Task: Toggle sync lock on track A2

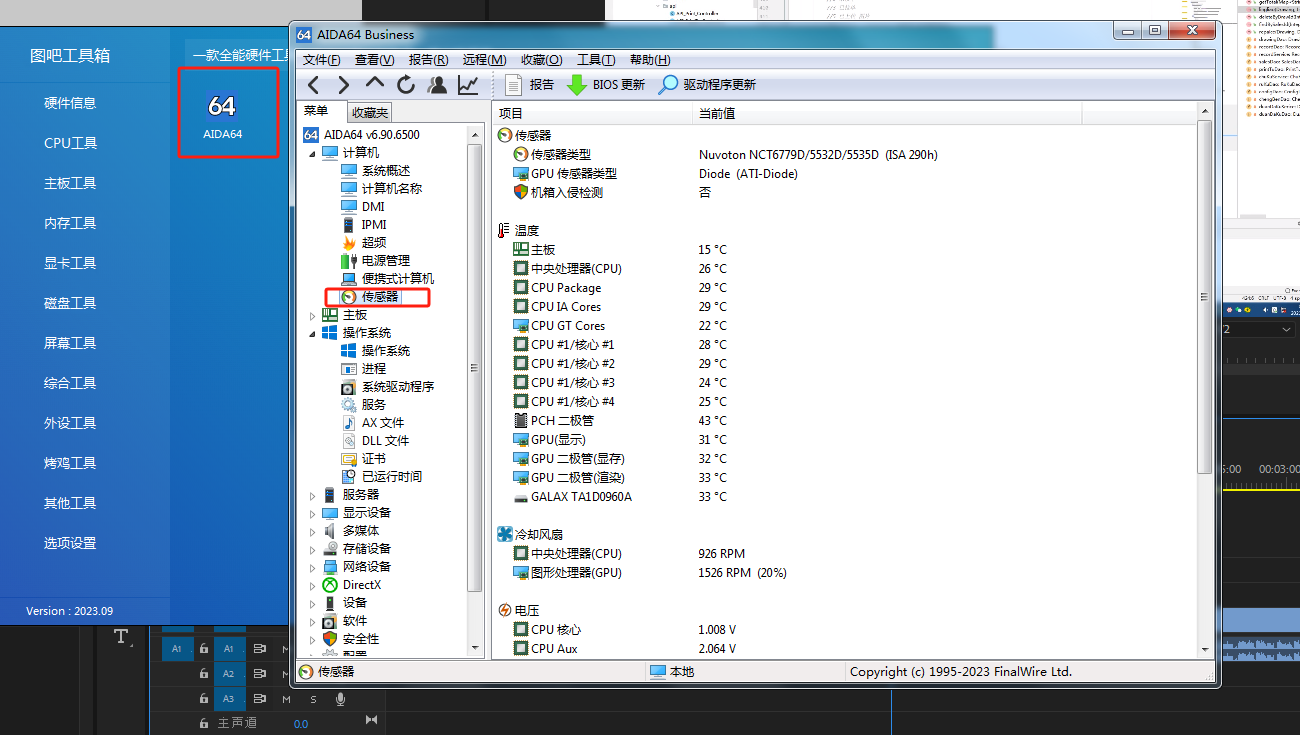Action: pyautogui.click(x=259, y=674)
